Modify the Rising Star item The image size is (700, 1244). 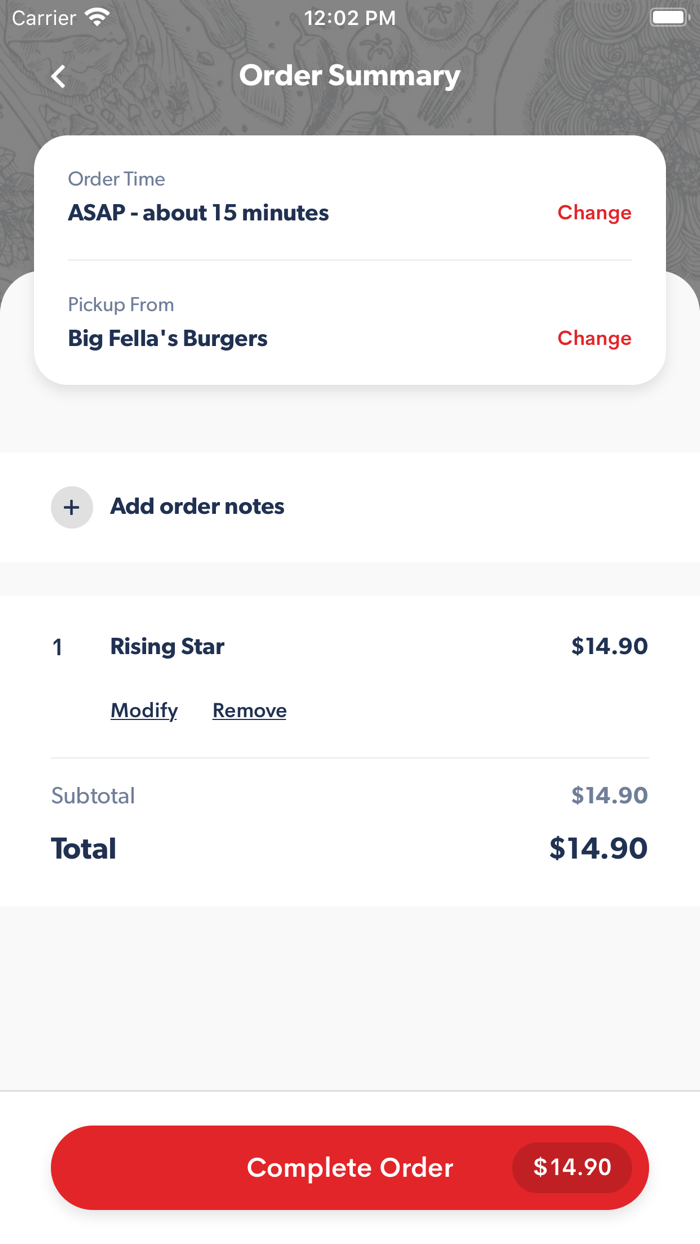tap(143, 710)
